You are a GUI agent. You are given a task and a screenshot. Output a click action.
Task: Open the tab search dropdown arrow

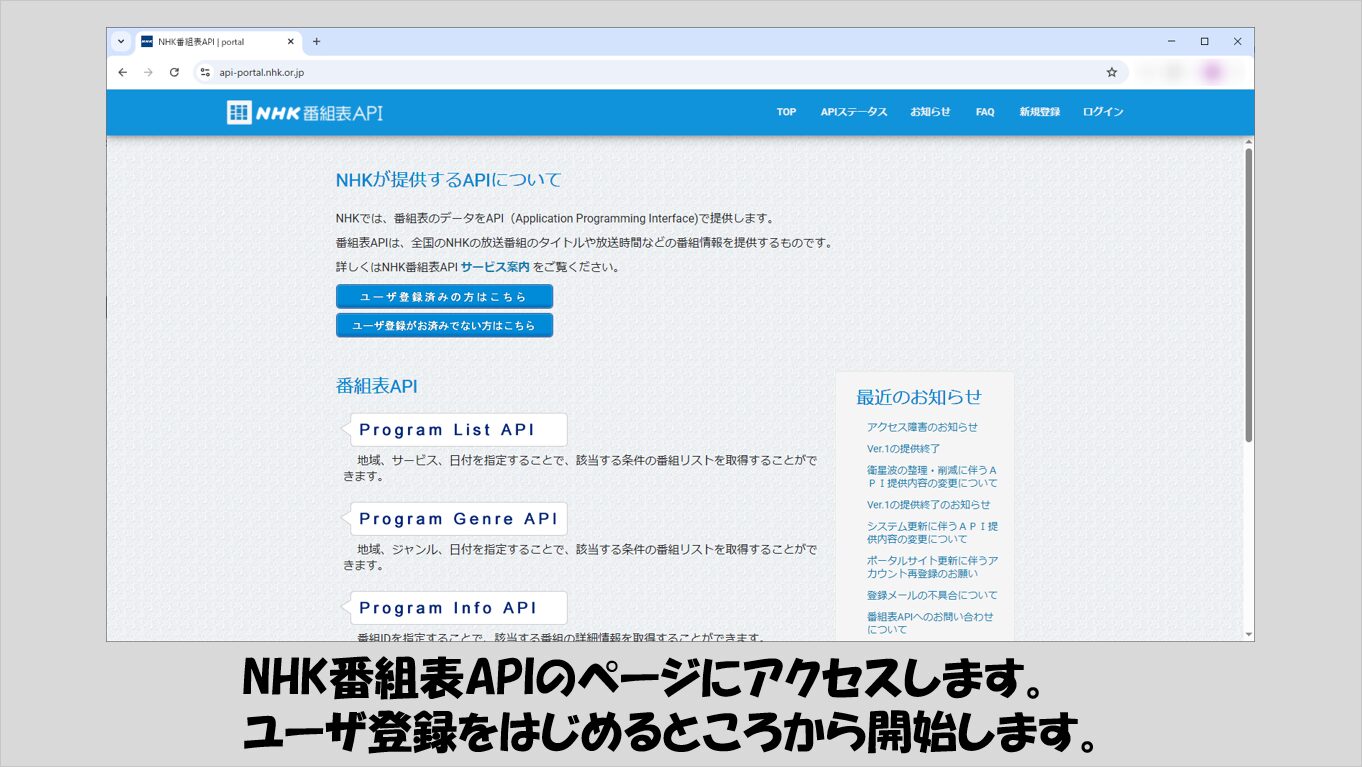[x=121, y=42]
